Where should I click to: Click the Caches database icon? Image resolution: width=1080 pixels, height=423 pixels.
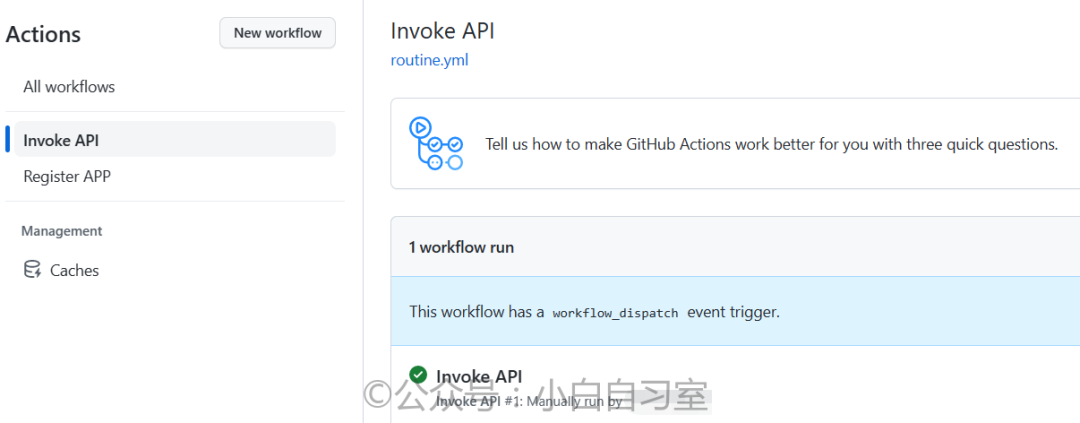[x=32, y=269]
